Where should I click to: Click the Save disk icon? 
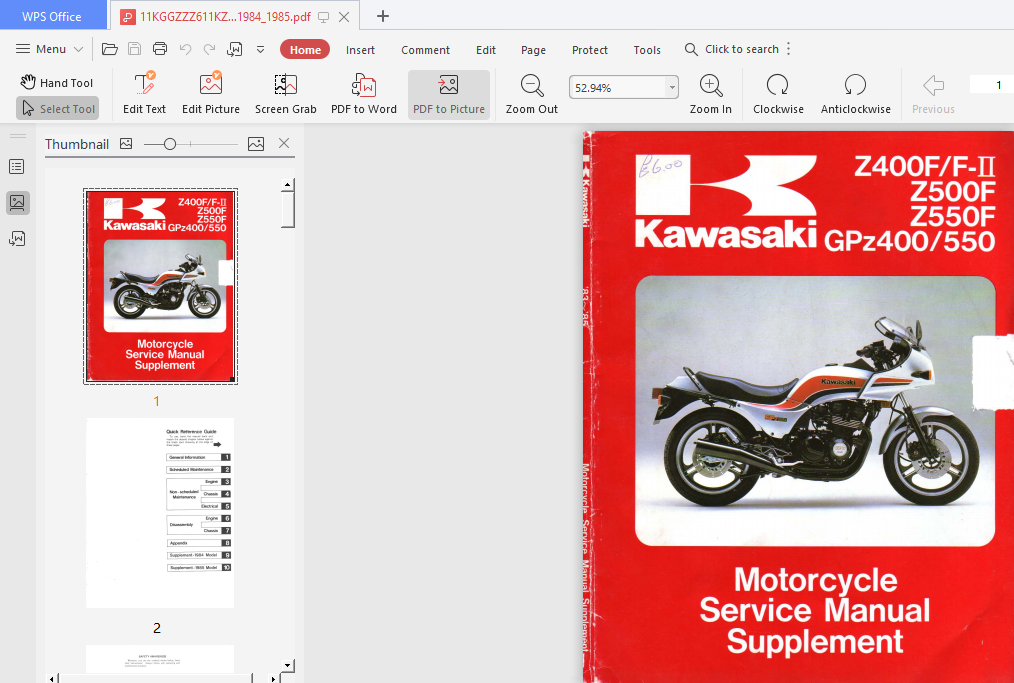(135, 49)
